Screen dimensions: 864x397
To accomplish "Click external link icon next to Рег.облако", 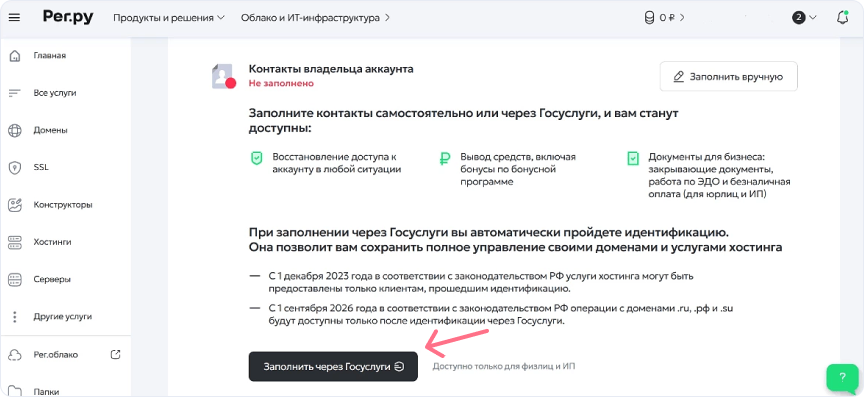I will click(116, 355).
